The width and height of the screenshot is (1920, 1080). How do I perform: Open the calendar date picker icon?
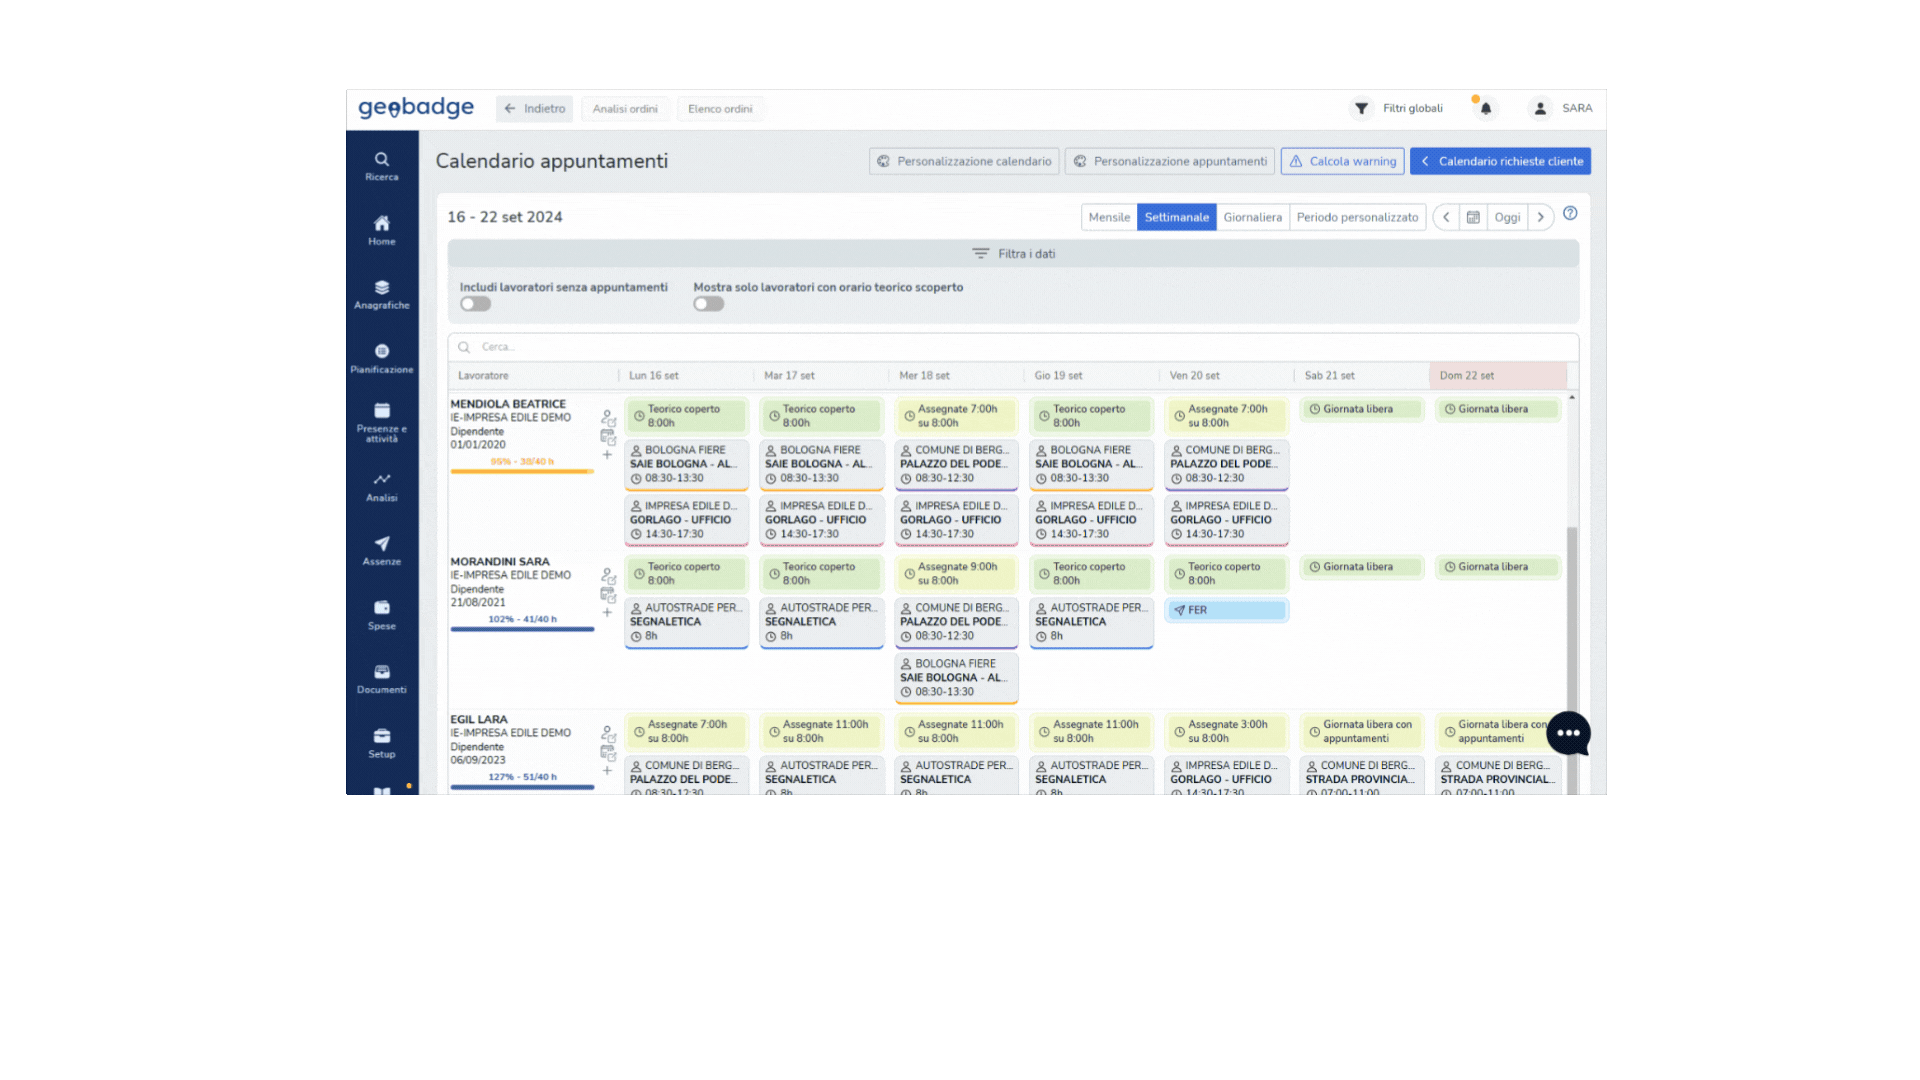click(x=1473, y=217)
